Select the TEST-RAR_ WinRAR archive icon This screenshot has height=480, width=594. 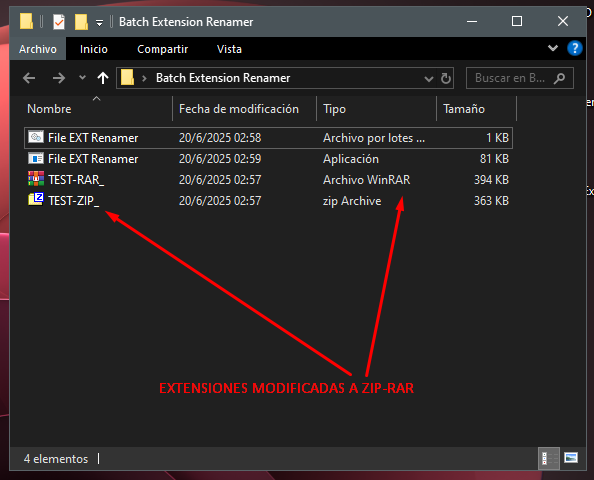click(x=36, y=178)
